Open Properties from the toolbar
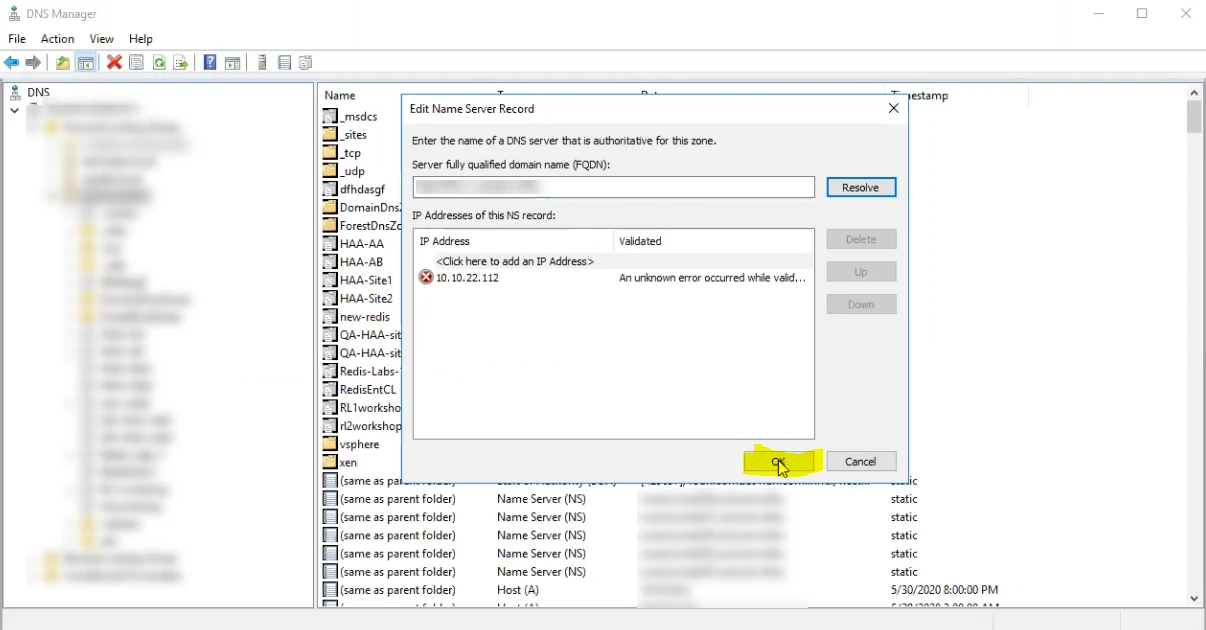This screenshot has width=1206, height=630. (136, 63)
